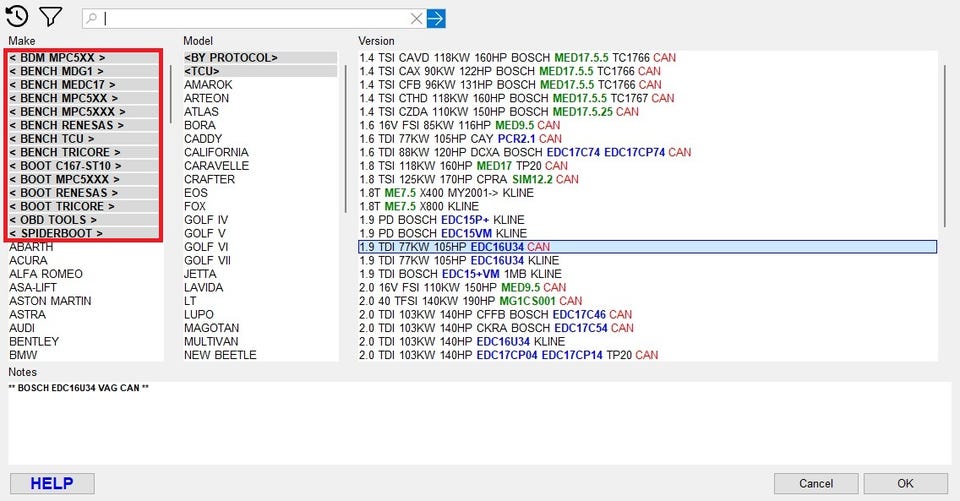The width and height of the screenshot is (960, 501).
Task: Select AMAROK model
Action: [208, 85]
